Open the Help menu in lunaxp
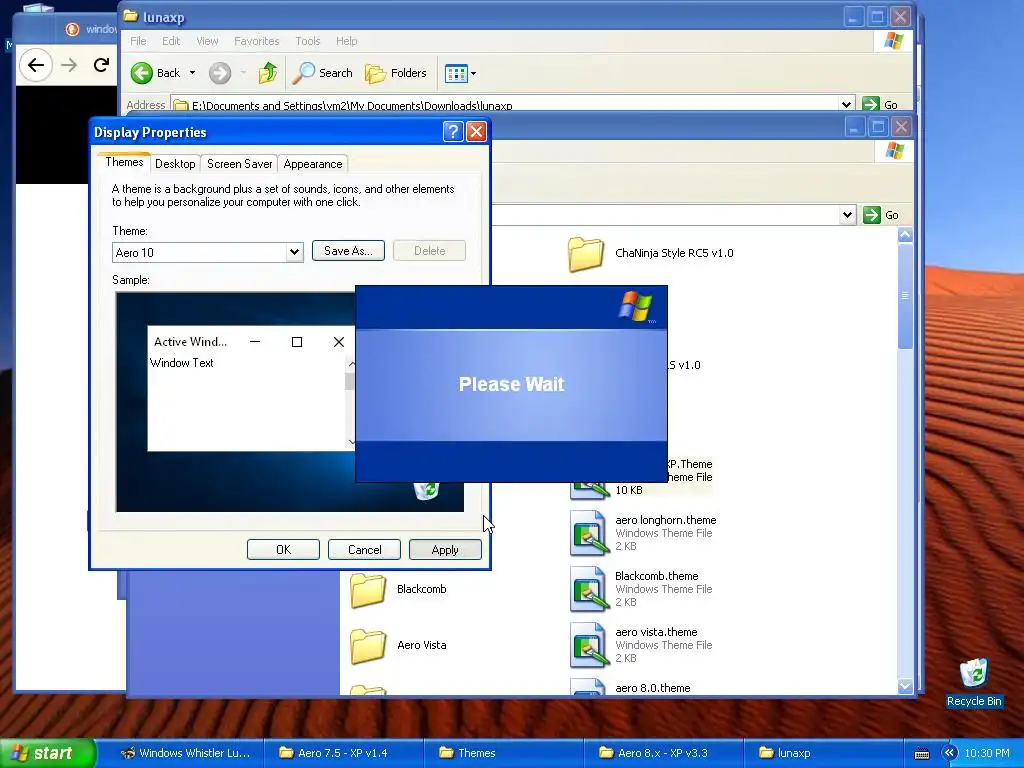Image resolution: width=1024 pixels, height=768 pixels. click(347, 41)
